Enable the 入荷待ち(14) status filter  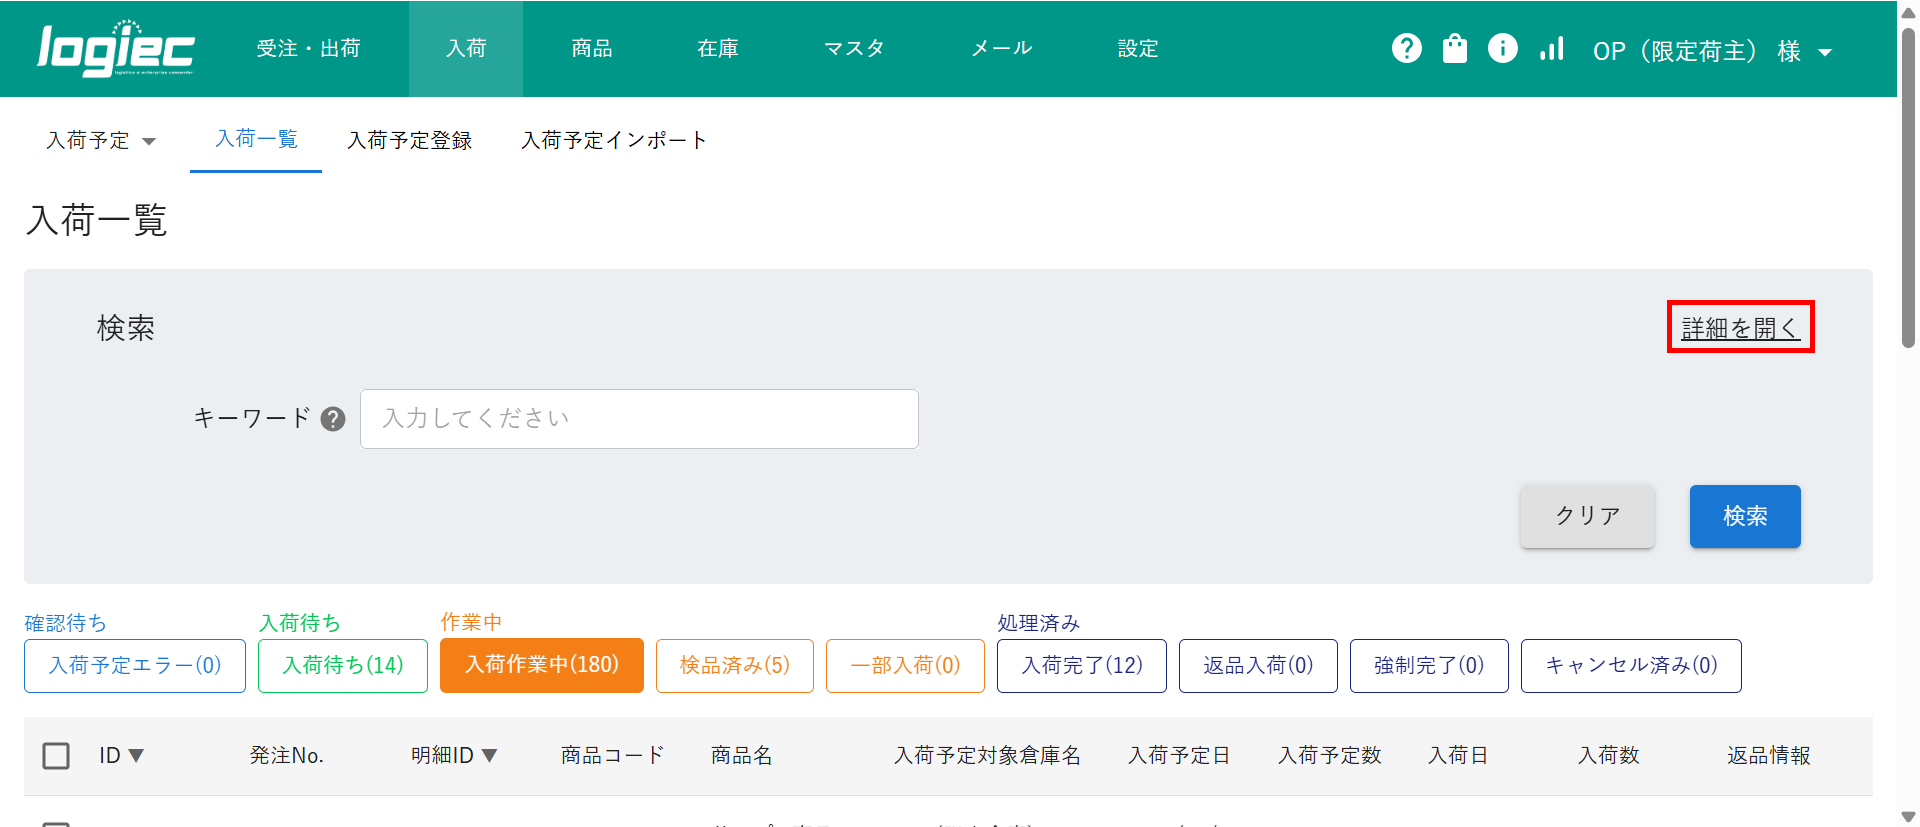[342, 666]
